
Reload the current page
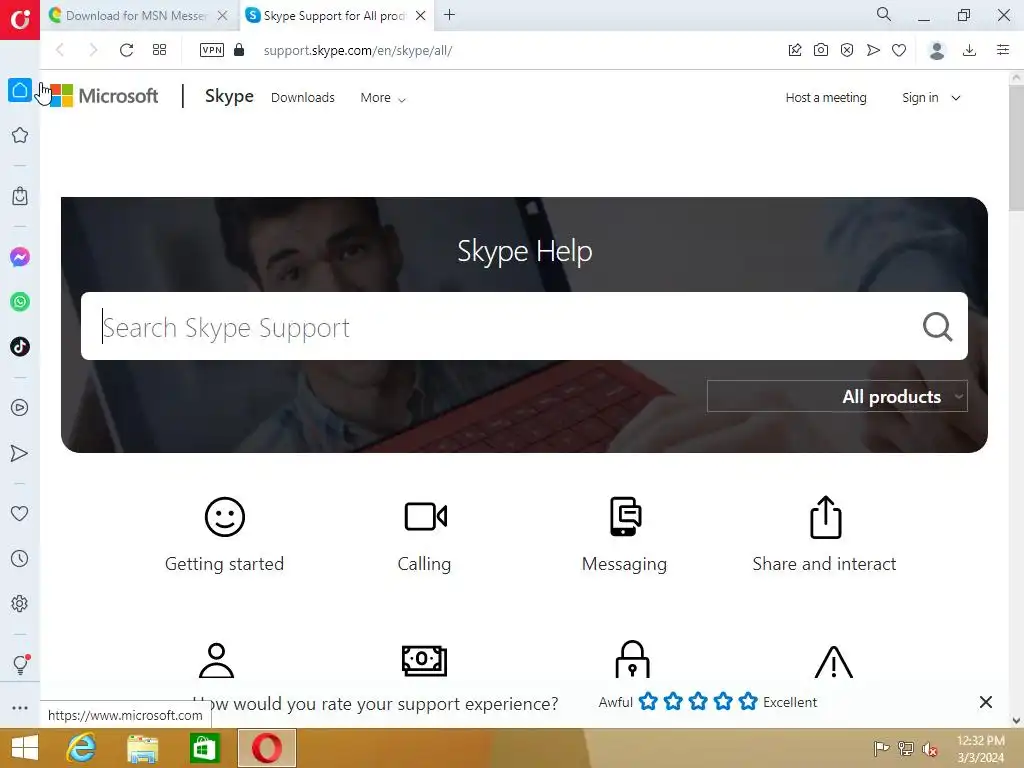(126, 50)
